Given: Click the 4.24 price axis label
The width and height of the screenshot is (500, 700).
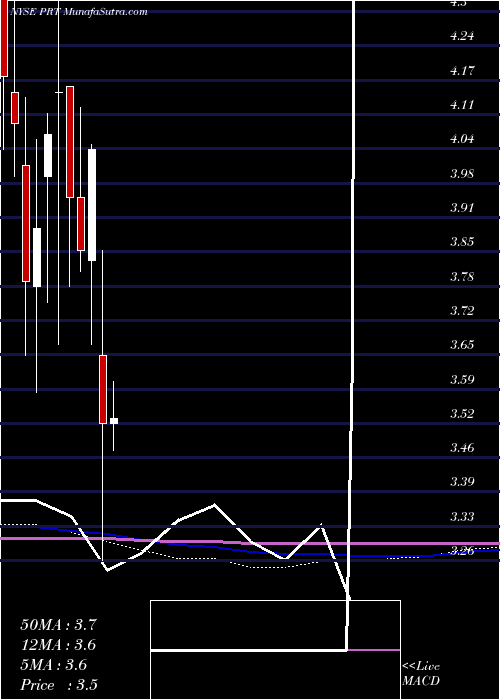Looking at the screenshot, I should pyautogui.click(x=462, y=37).
